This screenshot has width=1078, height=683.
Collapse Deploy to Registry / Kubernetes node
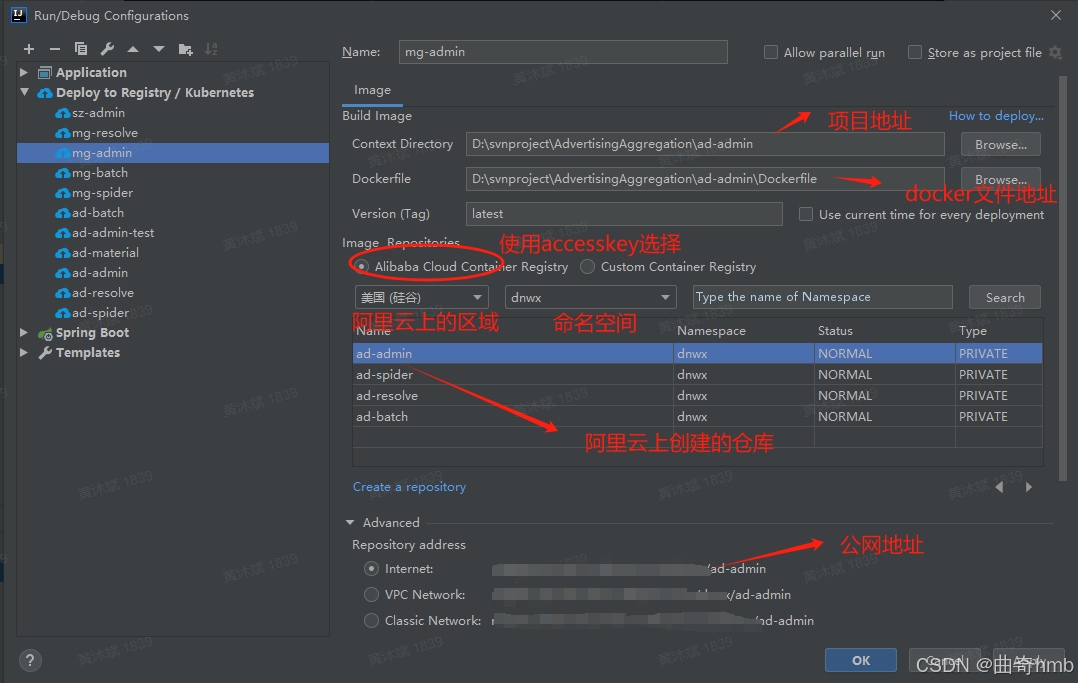click(24, 92)
